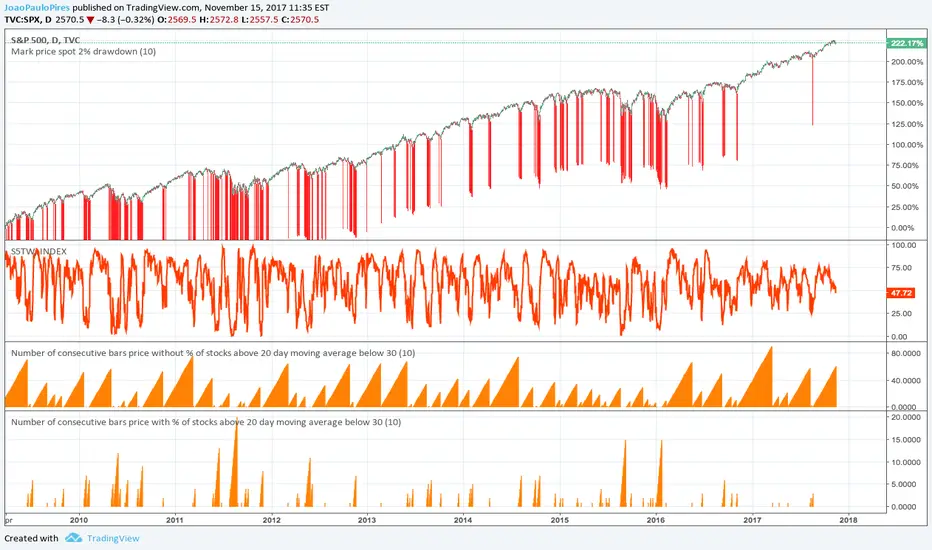Click the red down-triangle change indicator
This screenshot has height=550, width=932.
click(90, 20)
